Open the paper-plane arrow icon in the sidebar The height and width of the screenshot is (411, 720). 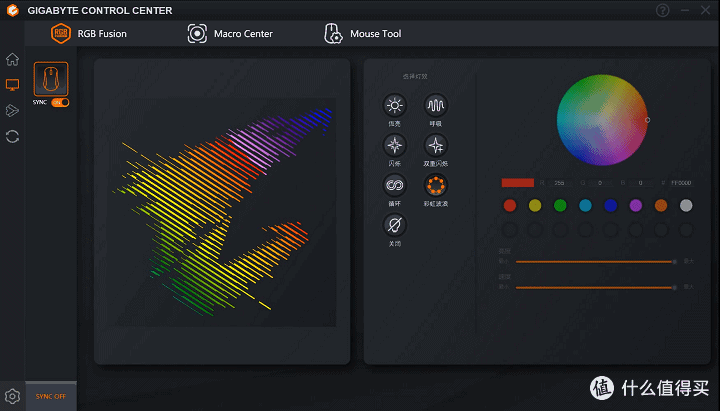click(x=12, y=111)
